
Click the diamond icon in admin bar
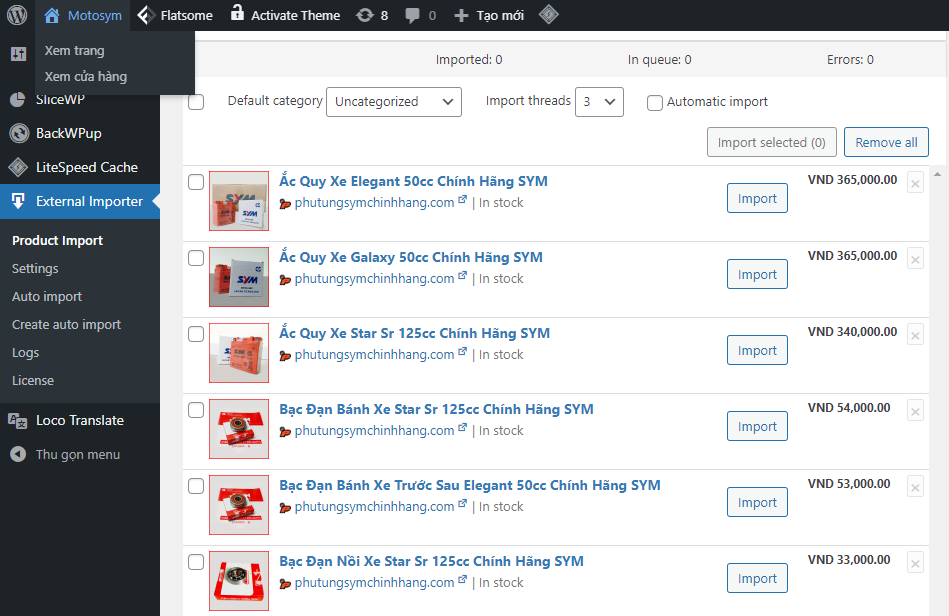click(548, 15)
